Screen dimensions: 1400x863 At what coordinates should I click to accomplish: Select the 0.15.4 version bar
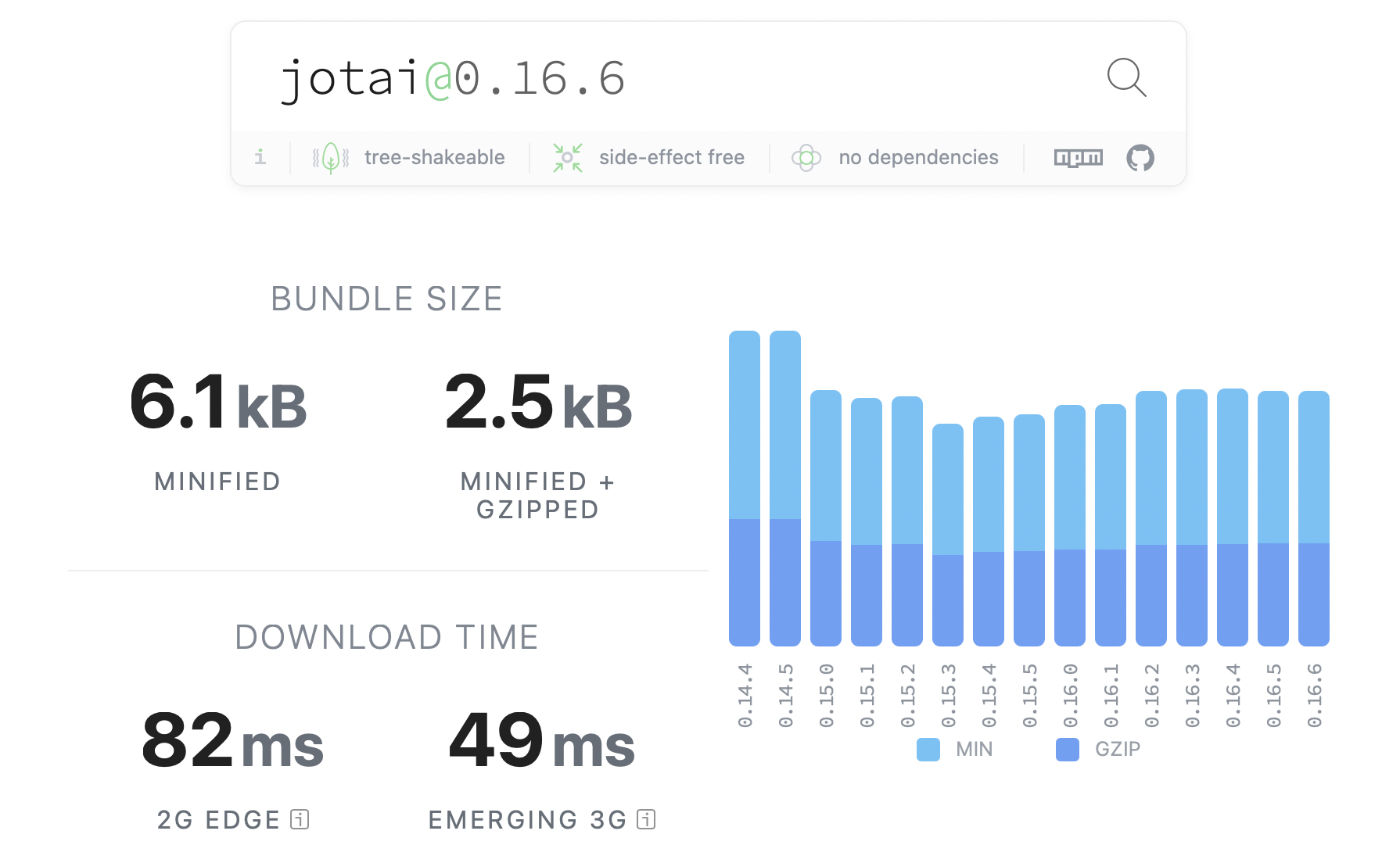pyautogui.click(x=988, y=531)
